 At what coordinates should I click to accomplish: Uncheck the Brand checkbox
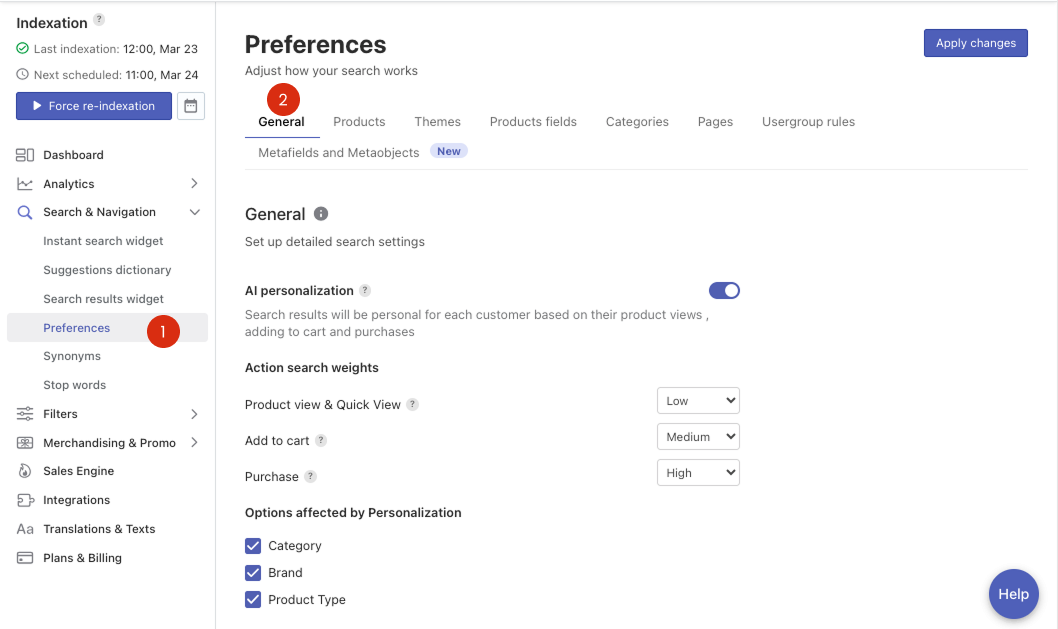coord(254,573)
